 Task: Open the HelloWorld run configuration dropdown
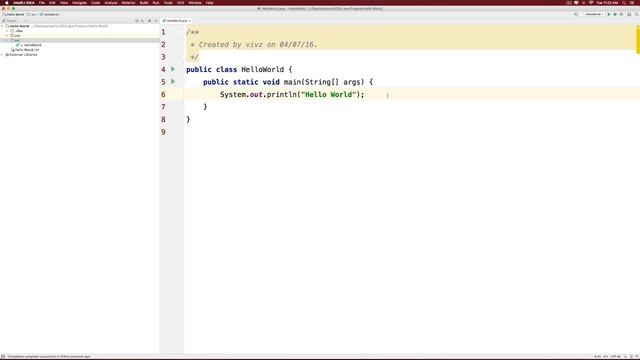tap(594, 14)
